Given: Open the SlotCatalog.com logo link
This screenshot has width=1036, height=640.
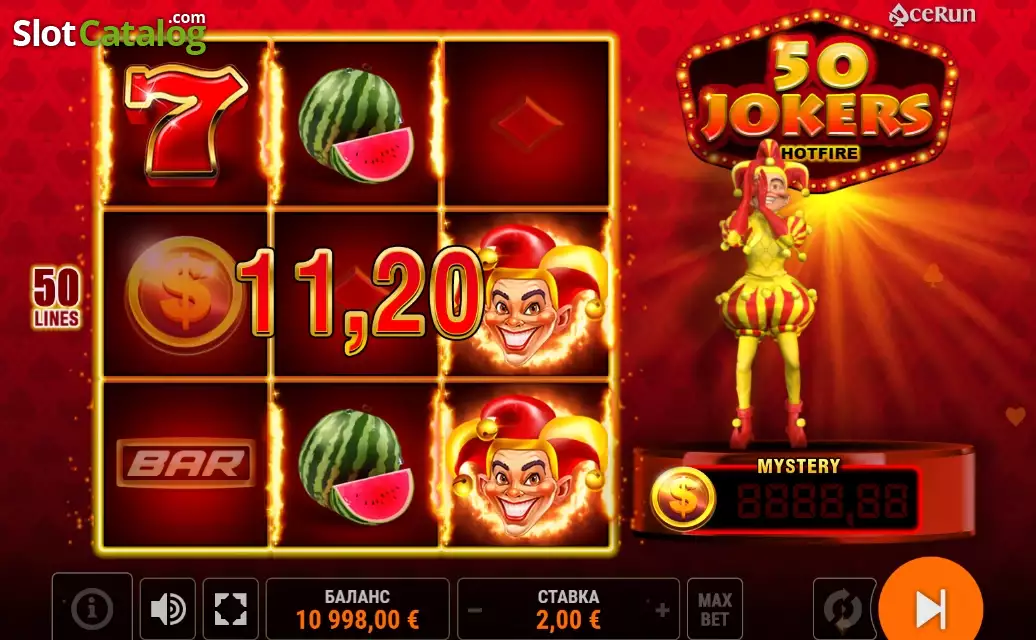Looking at the screenshot, I should [x=110, y=33].
